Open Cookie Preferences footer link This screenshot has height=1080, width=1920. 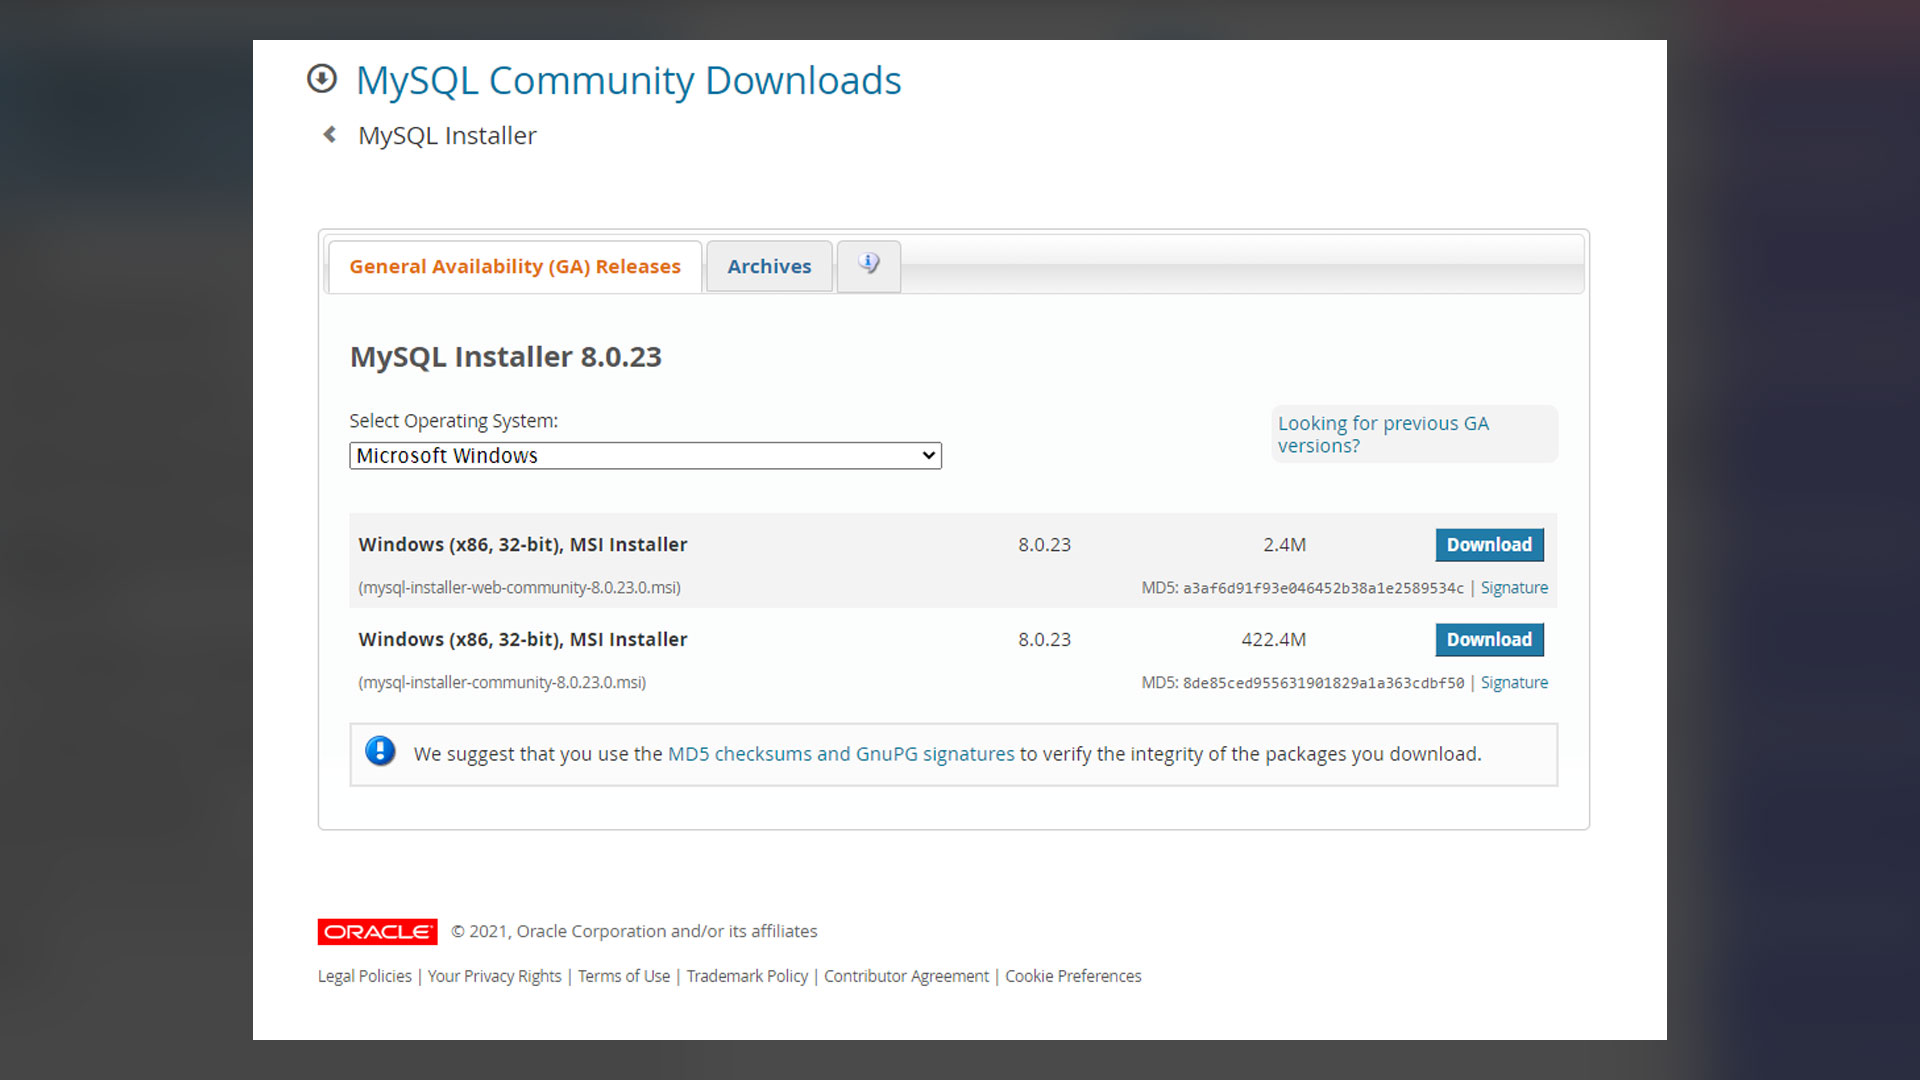click(x=1073, y=976)
